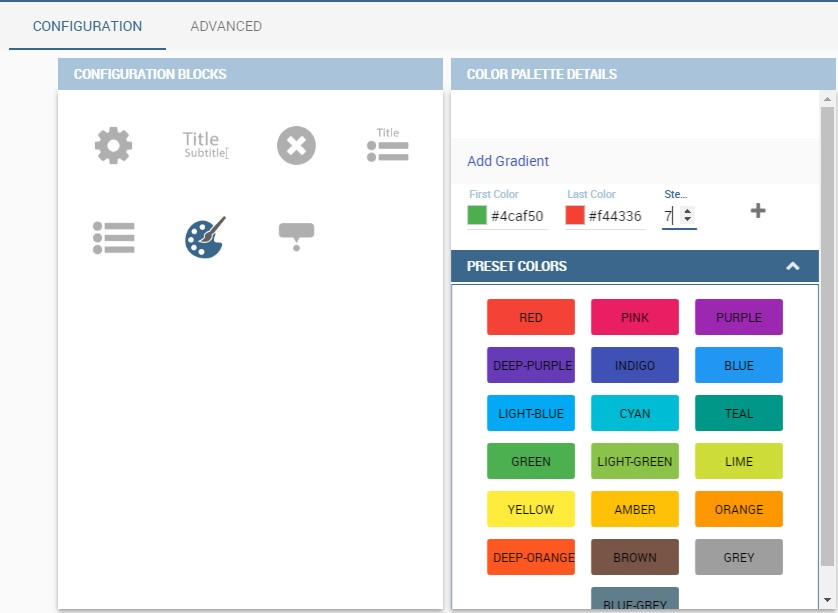838x613 pixels.
Task: Click the palette details scrollbar down arrow
Action: tap(827, 600)
